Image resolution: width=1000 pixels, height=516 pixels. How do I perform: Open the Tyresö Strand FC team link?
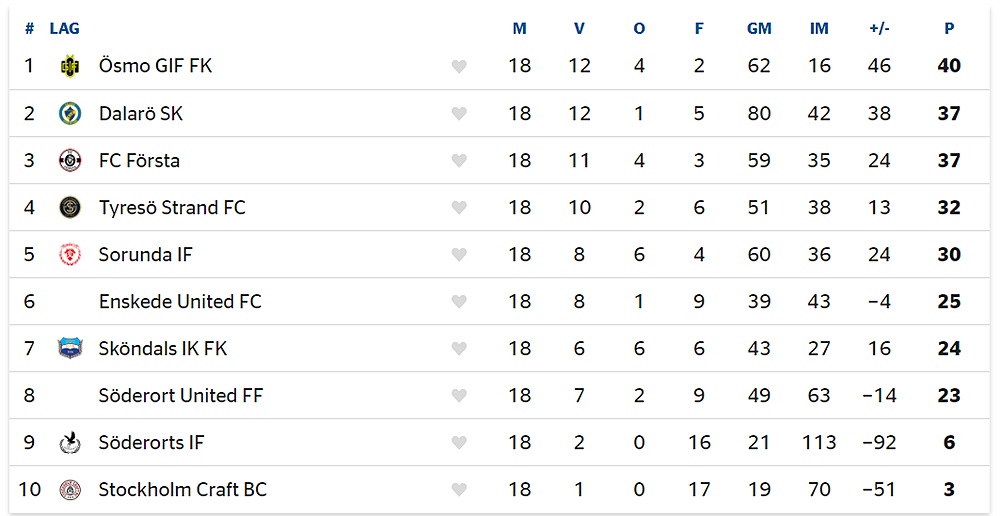click(172, 208)
